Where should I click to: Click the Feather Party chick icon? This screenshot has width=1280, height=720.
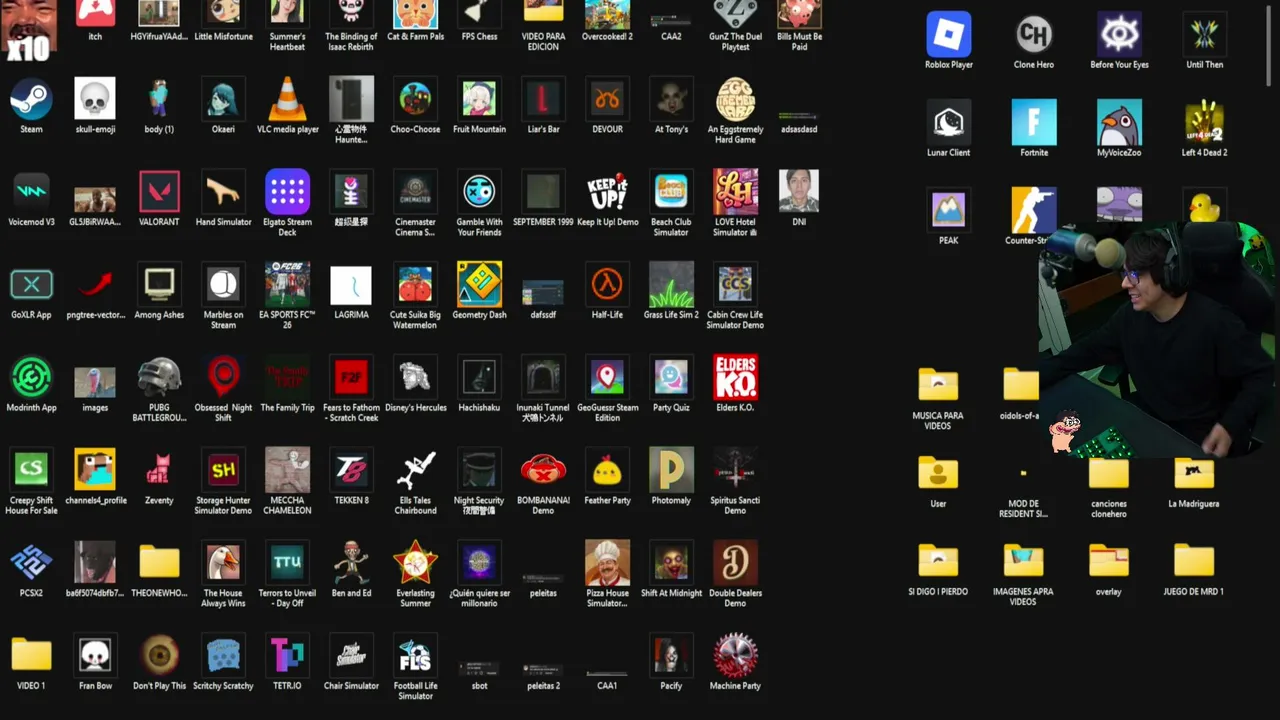point(607,470)
